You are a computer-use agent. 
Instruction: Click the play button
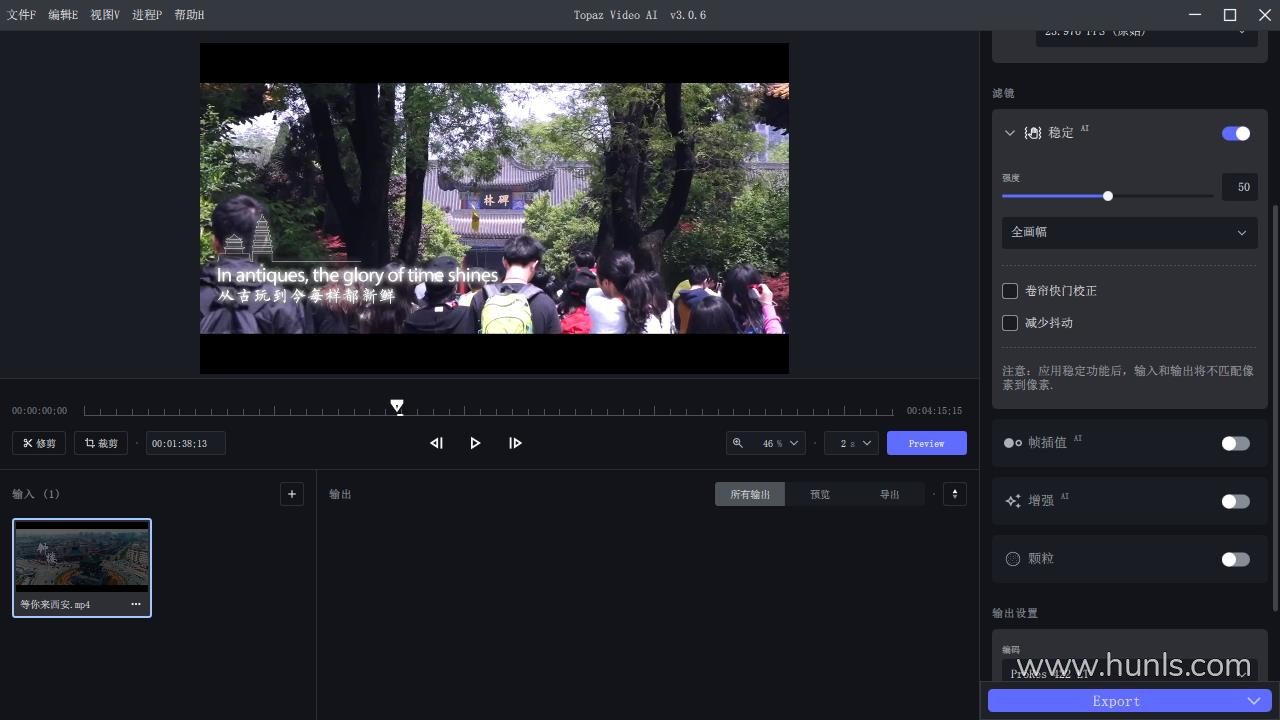[x=475, y=443]
